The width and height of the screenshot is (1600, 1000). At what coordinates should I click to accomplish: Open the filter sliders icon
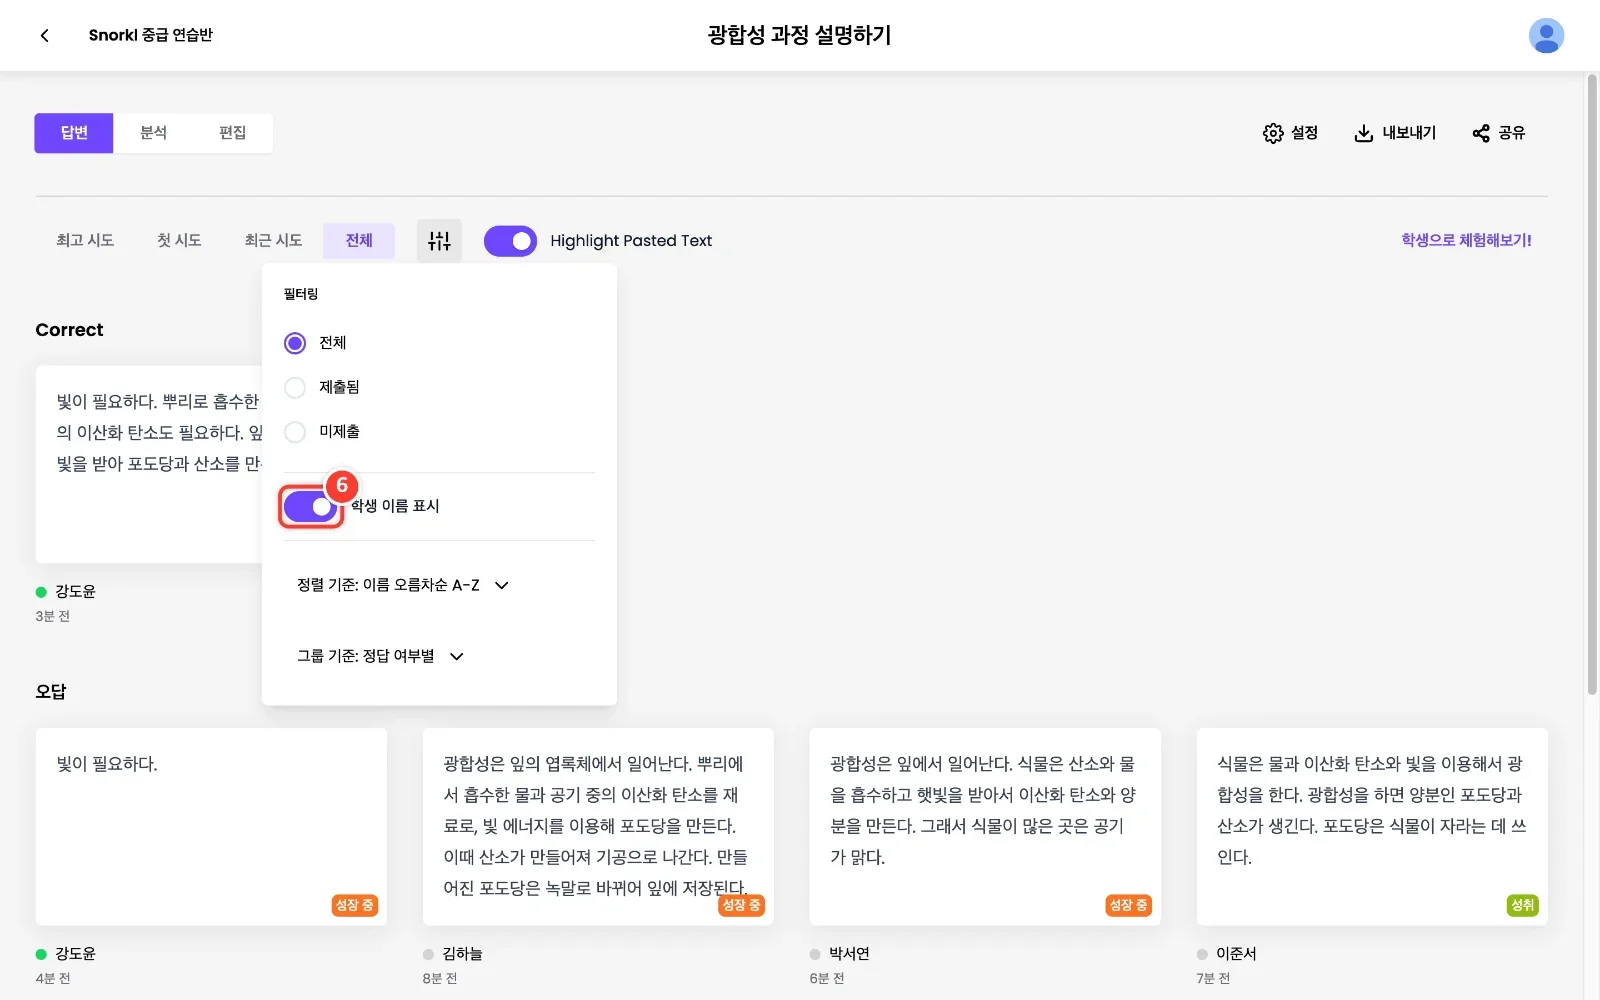coord(439,241)
